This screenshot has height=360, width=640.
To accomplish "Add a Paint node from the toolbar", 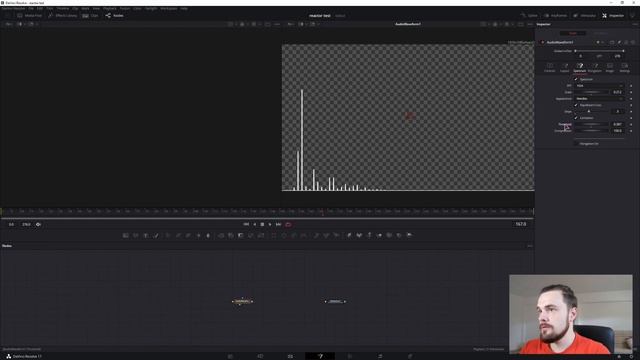I will (156, 236).
